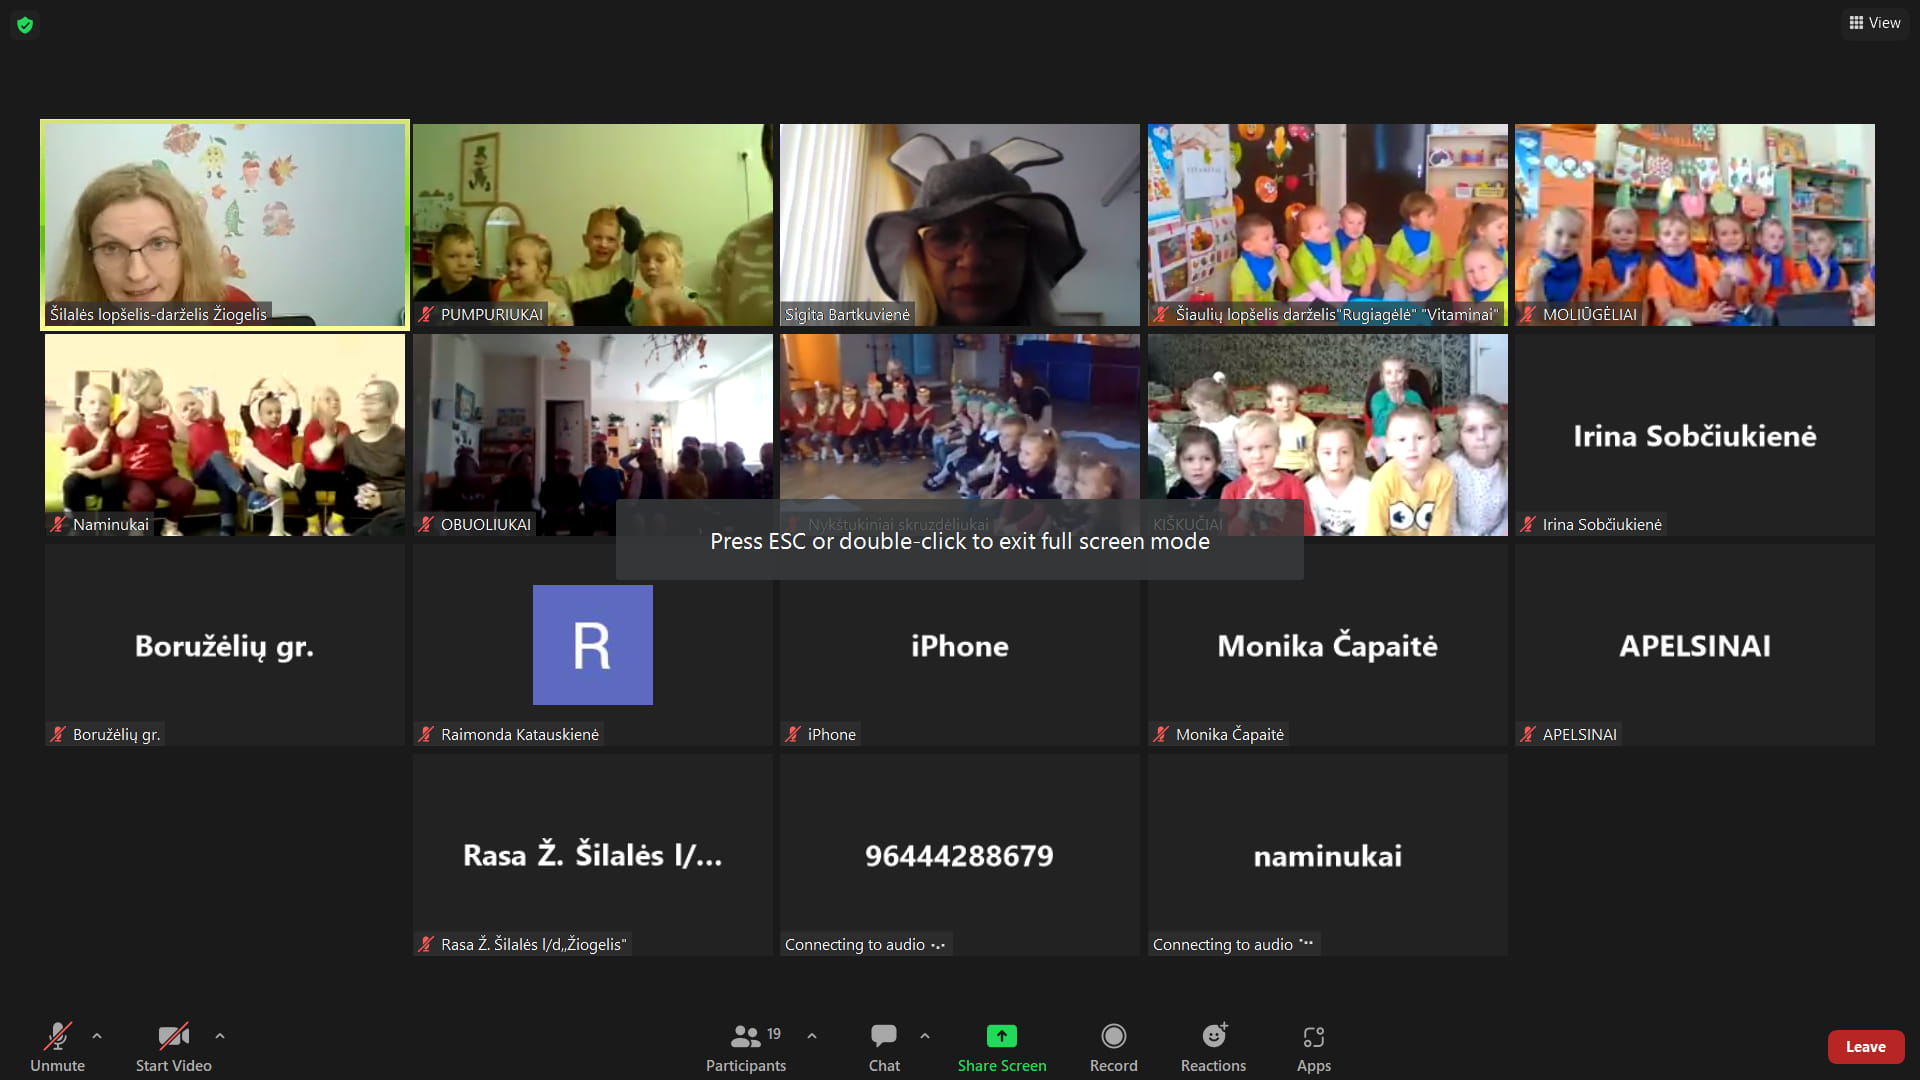Select the PUMPURIUKAI video tile
The height and width of the screenshot is (1080, 1920).
tap(592, 224)
